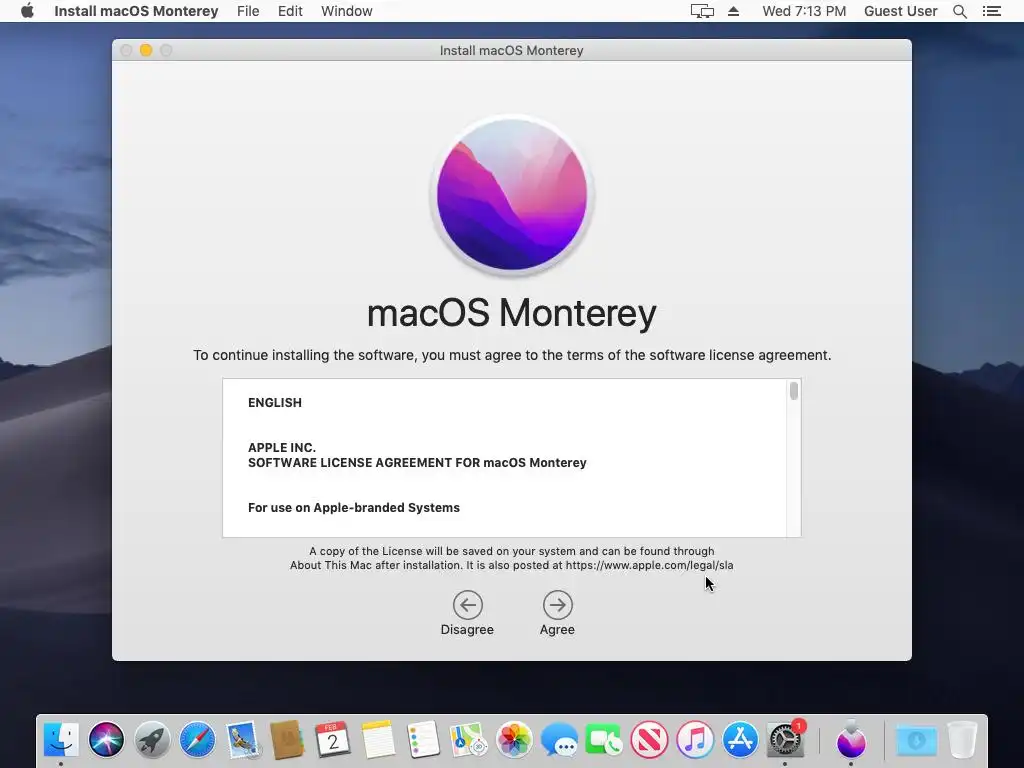
Task: Click the macOS Monterey installer Dock icon
Action: tap(851, 739)
